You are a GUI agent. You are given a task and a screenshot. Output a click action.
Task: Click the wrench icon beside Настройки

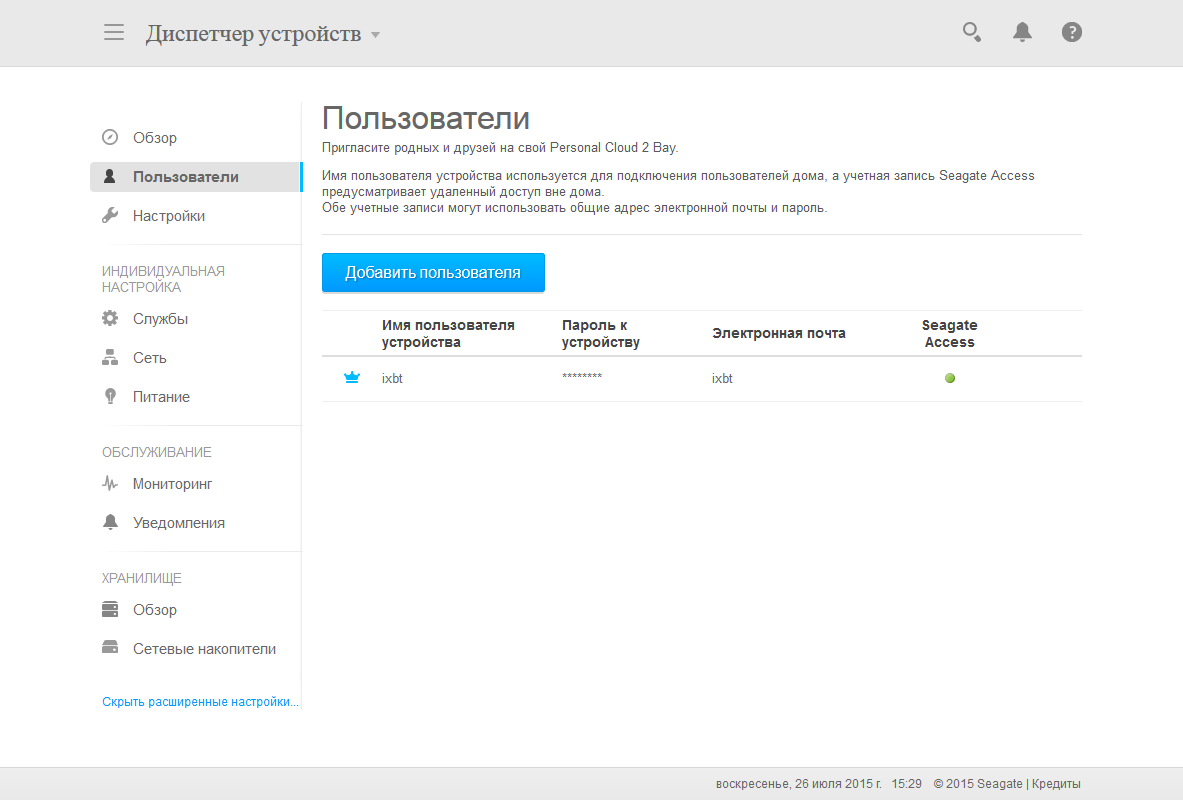(x=110, y=216)
